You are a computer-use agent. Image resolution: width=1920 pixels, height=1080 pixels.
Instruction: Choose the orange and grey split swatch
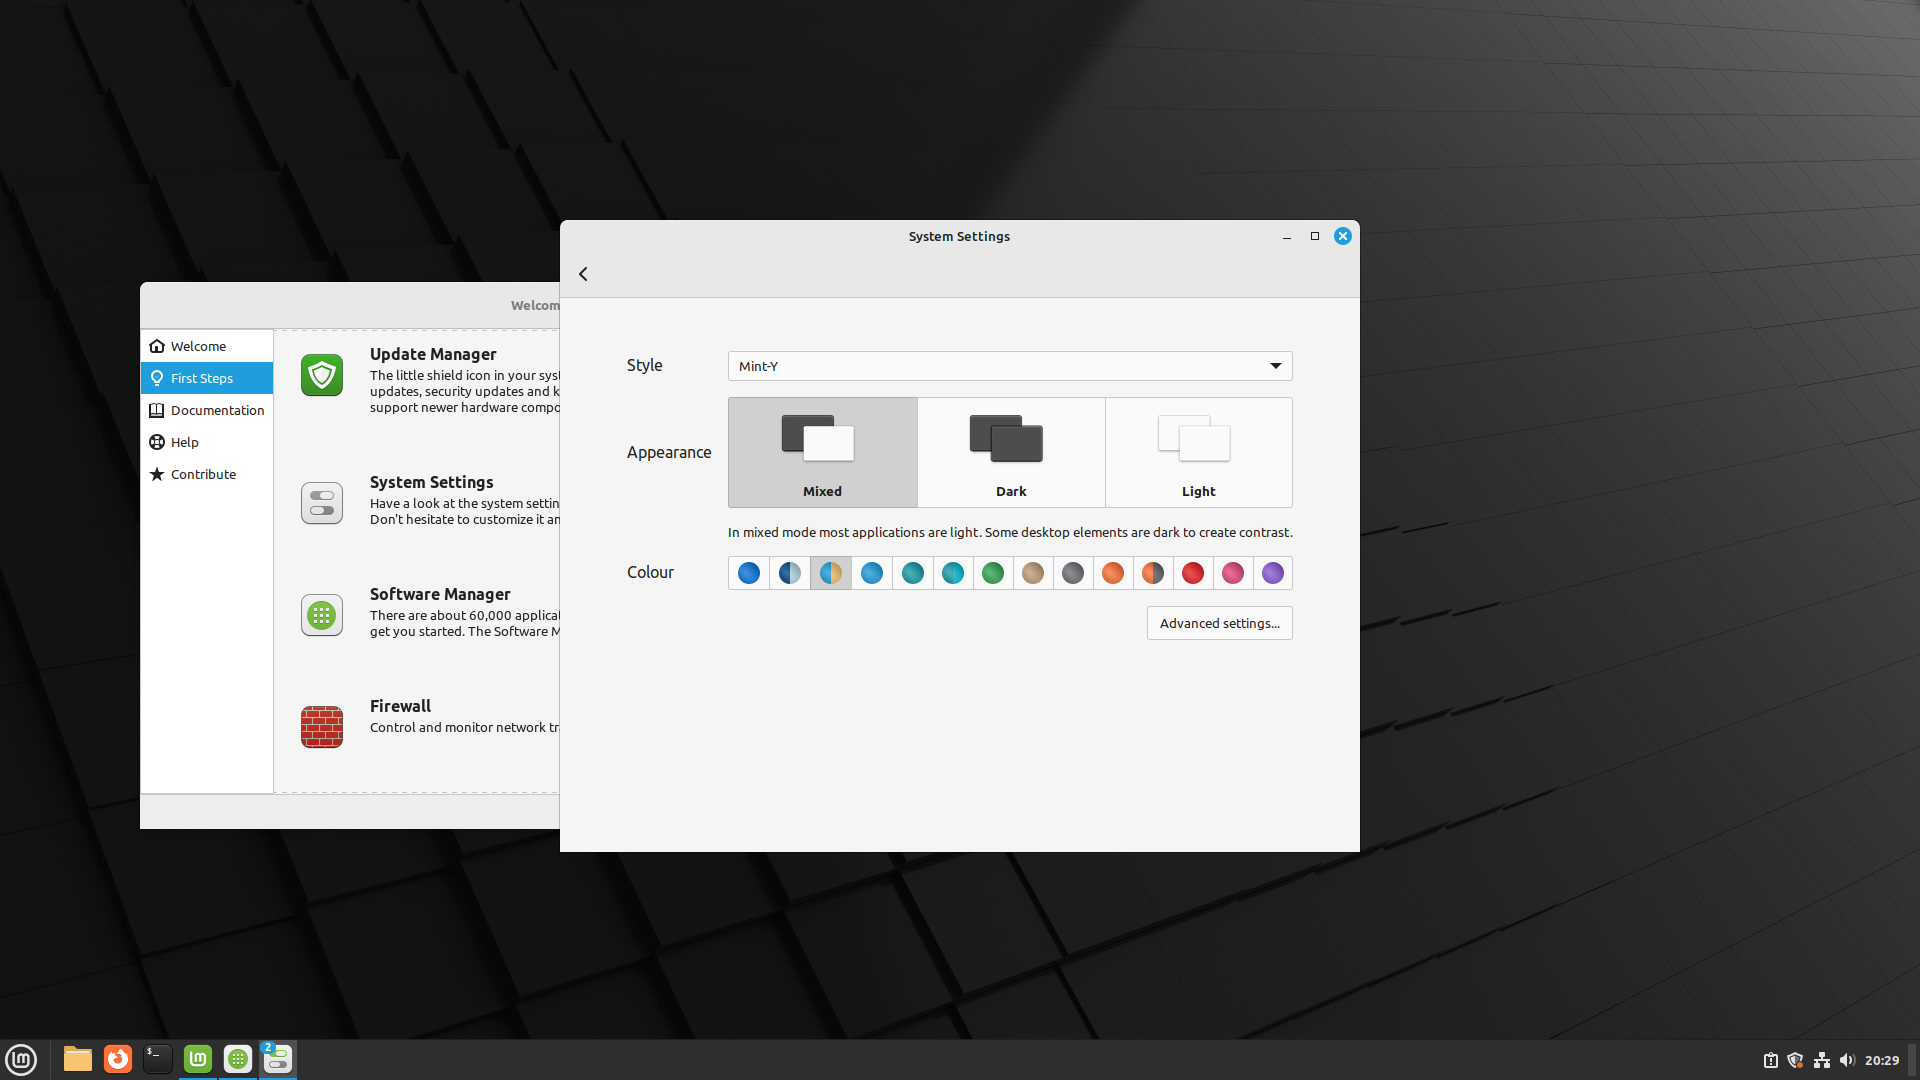(1153, 573)
